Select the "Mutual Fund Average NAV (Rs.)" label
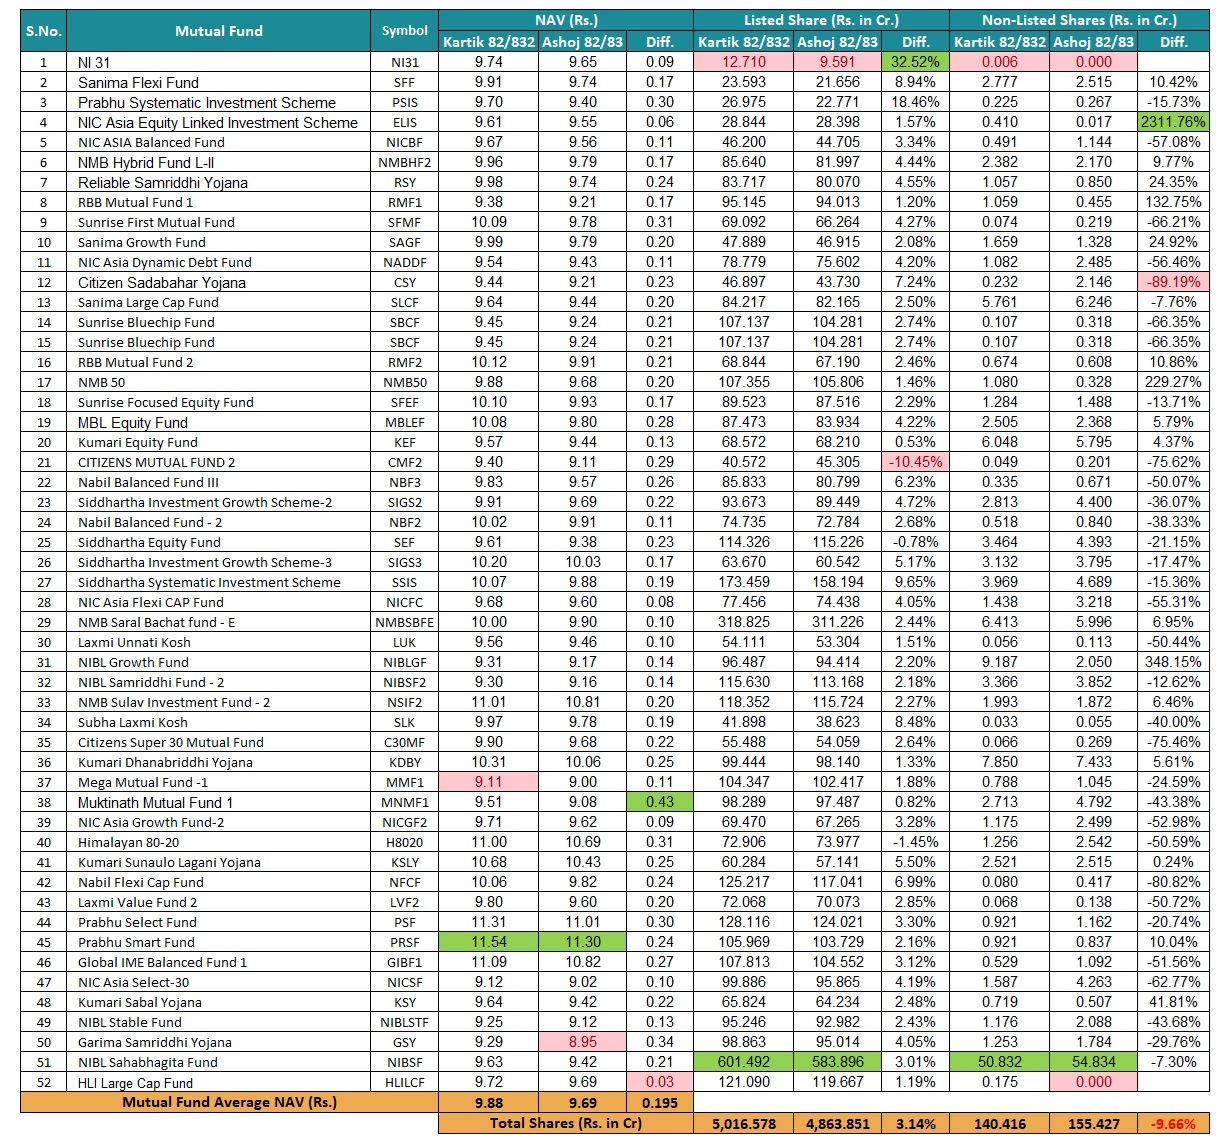 [x=229, y=1102]
